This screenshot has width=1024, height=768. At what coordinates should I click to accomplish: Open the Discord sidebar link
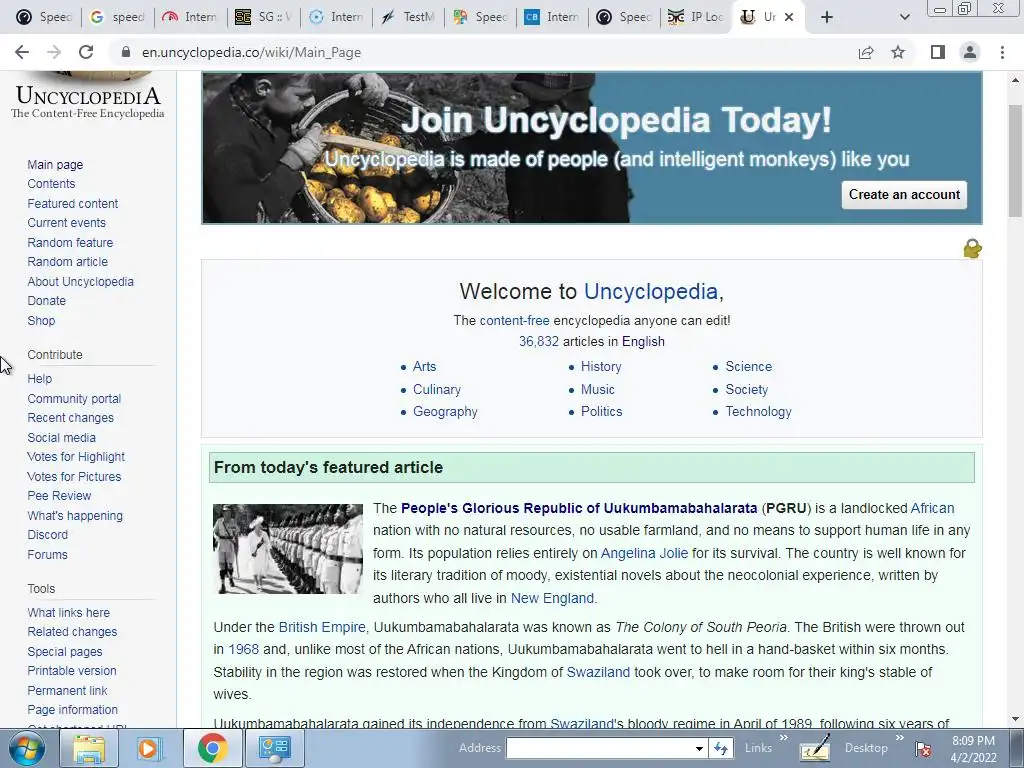(x=47, y=535)
